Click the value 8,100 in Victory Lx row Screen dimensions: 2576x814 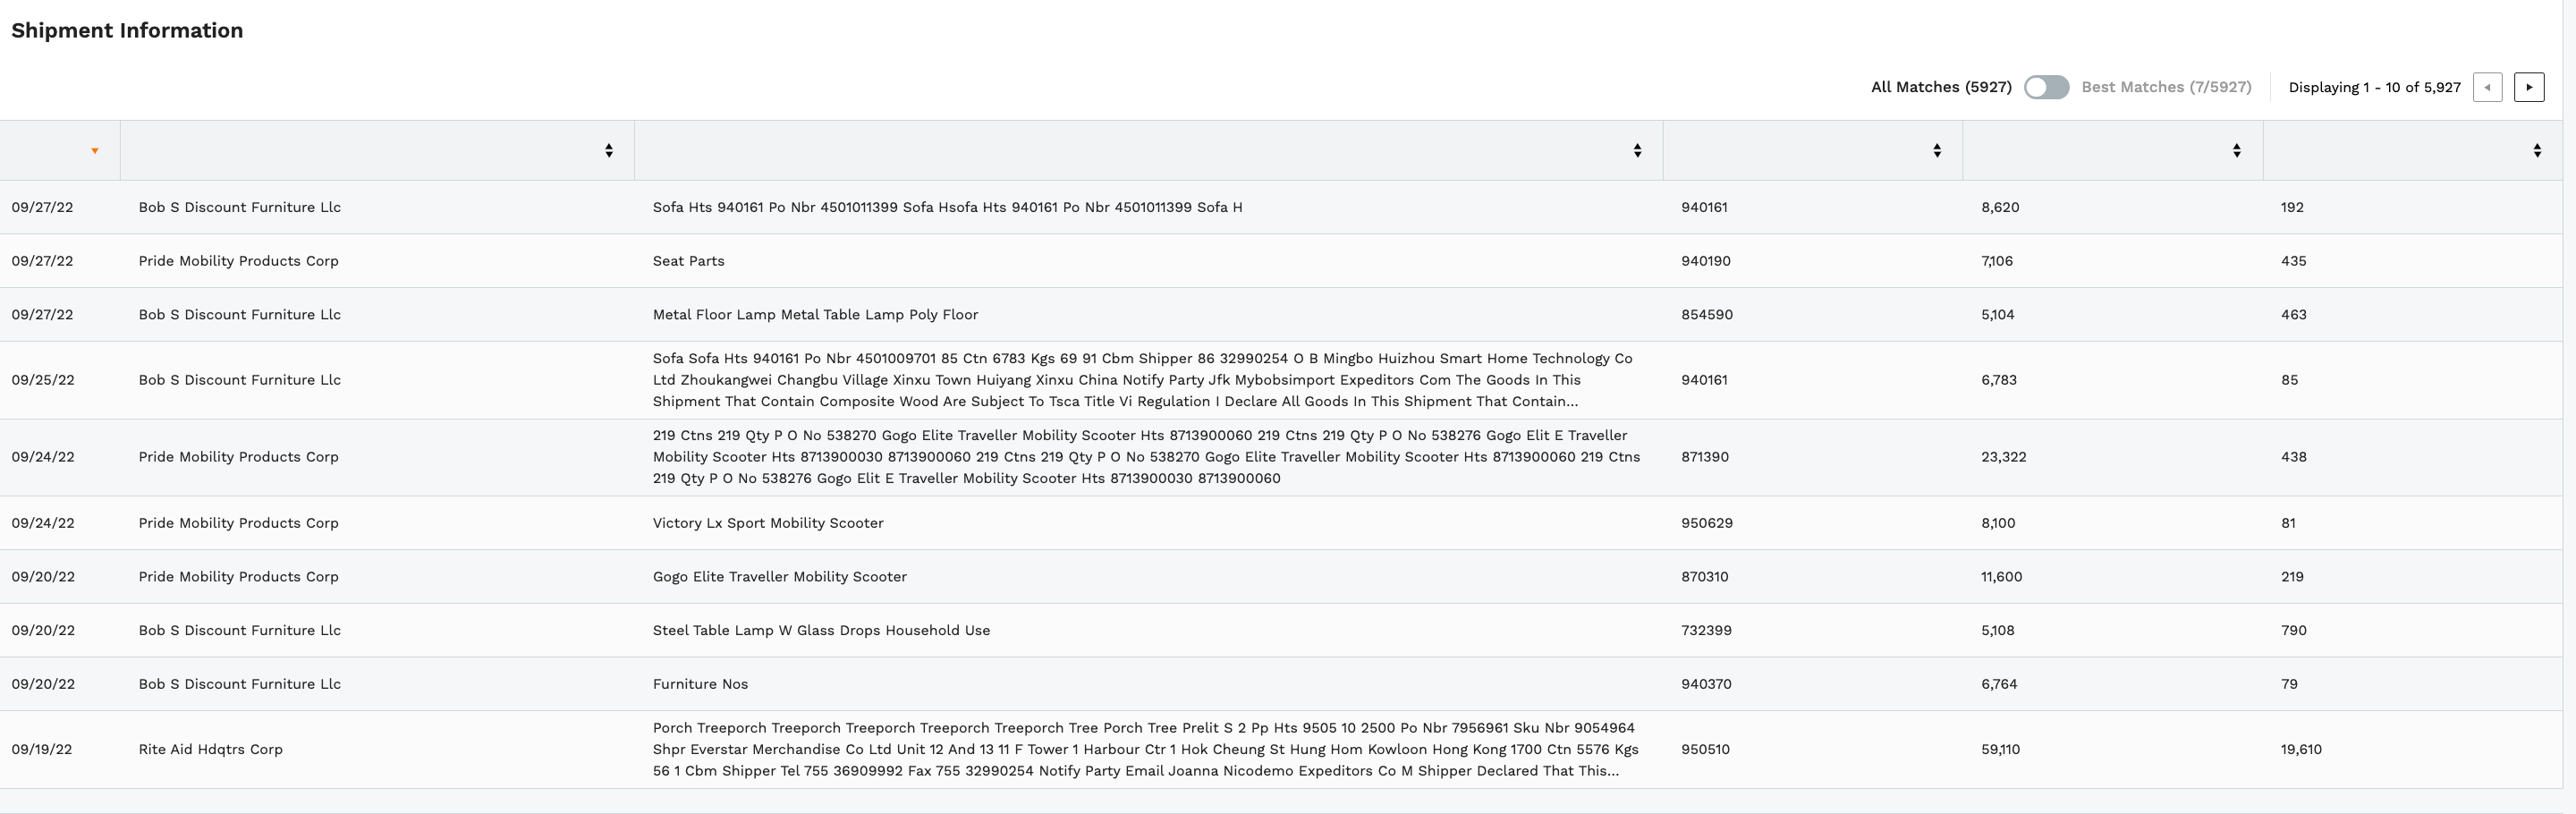click(1998, 523)
